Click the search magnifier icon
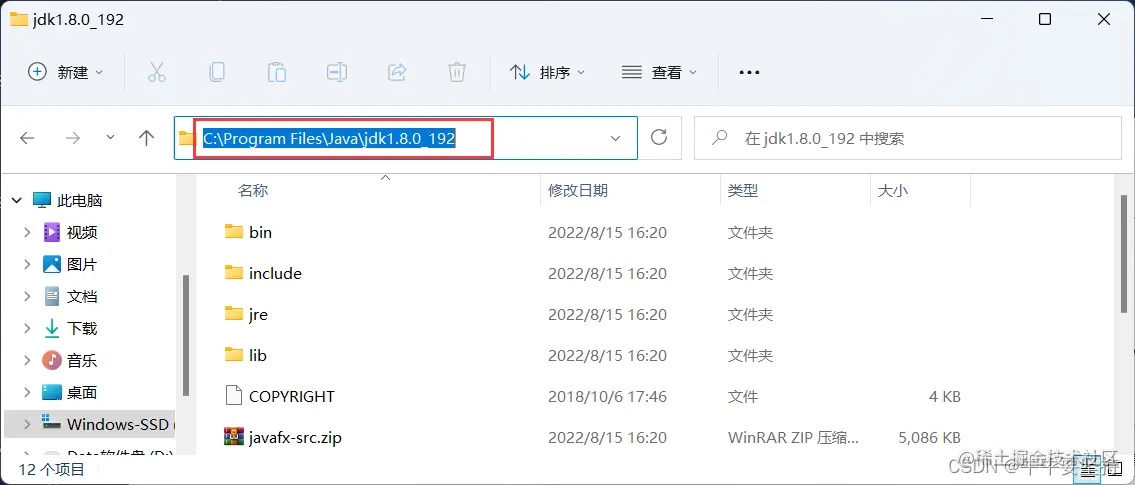Screen dimensions: 1135x485 pos(720,138)
